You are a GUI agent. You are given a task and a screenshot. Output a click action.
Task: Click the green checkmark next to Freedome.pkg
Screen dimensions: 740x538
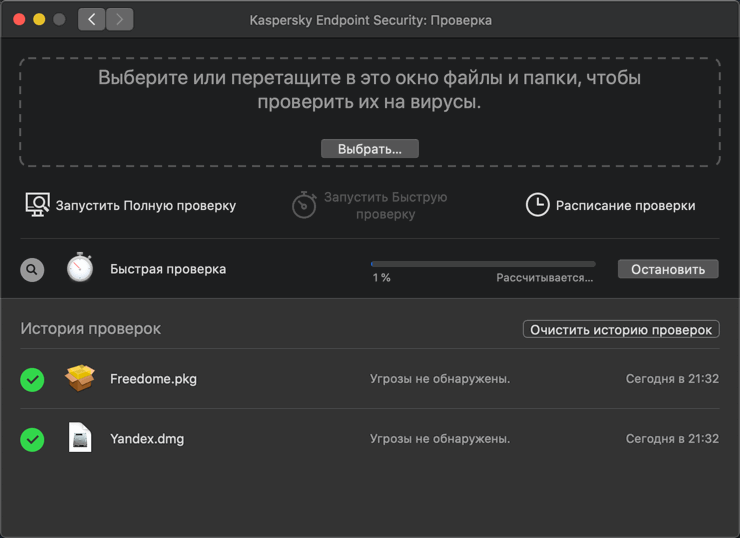[32, 379]
